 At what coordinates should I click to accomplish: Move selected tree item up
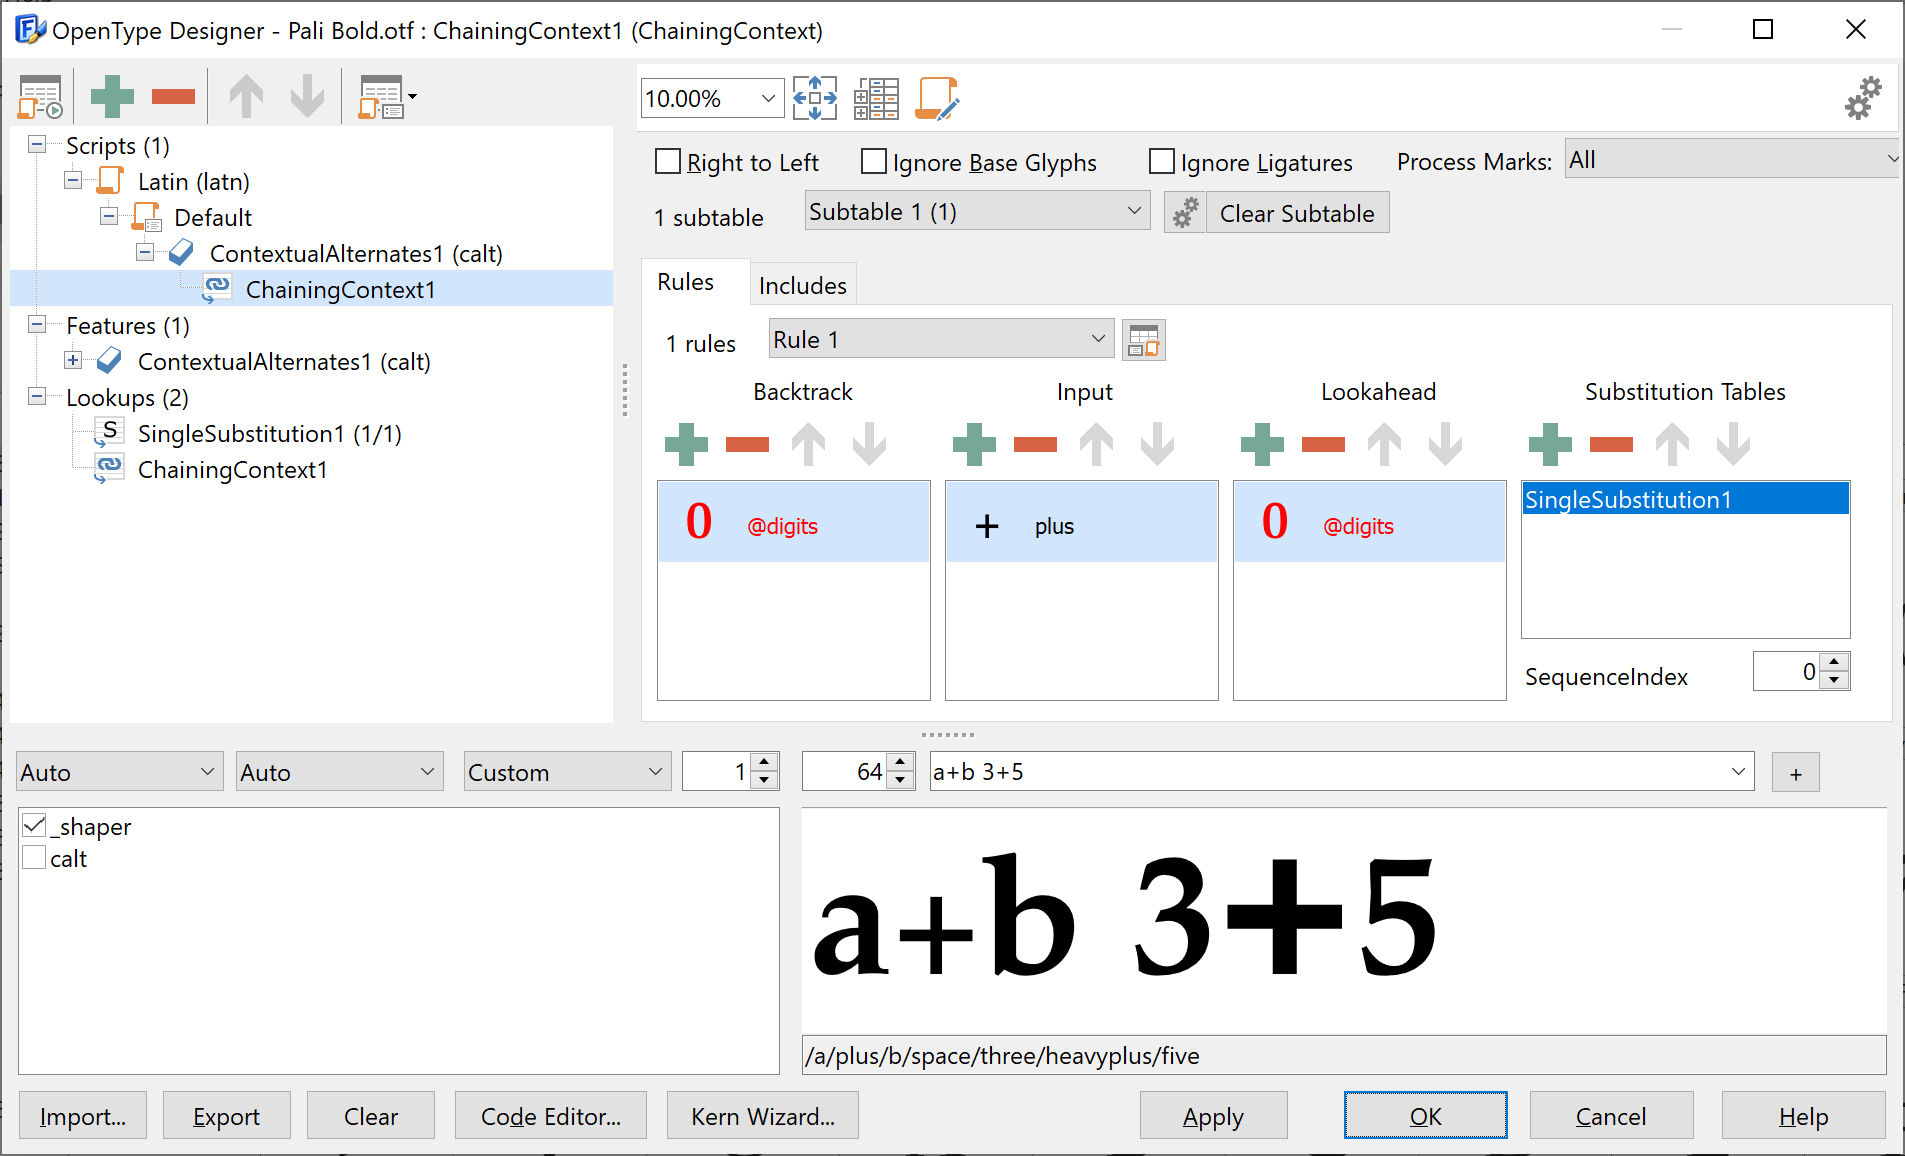[246, 97]
